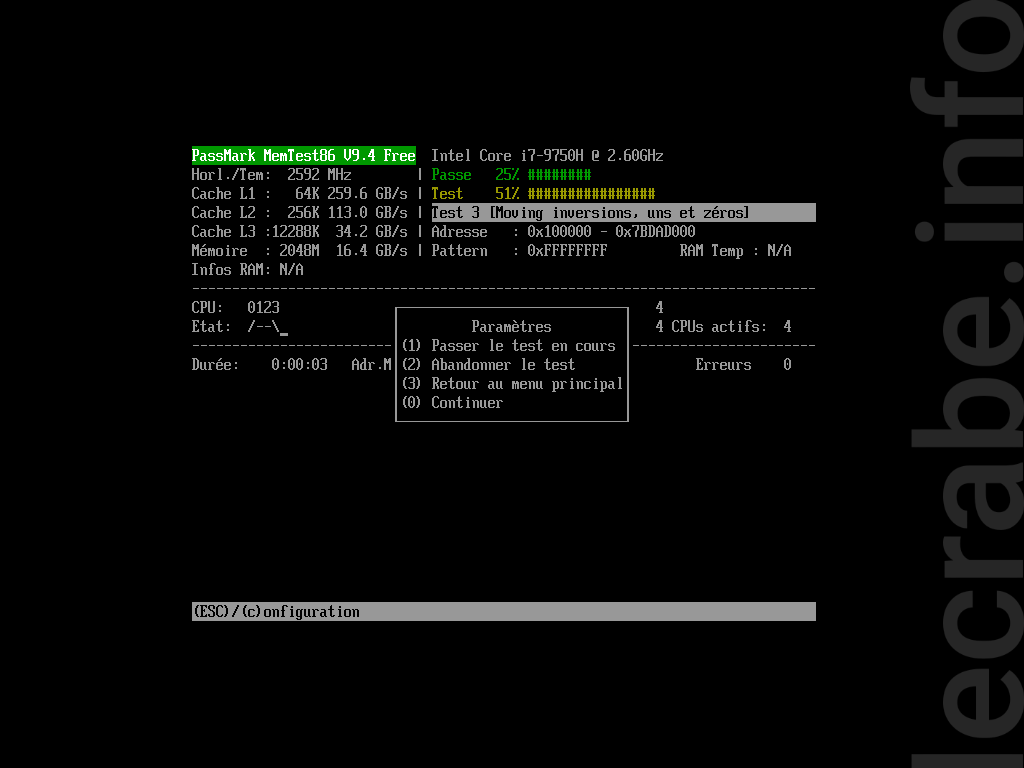Click the green Passe 25% progress bar
The height and width of the screenshot is (768, 1024).
511,174
